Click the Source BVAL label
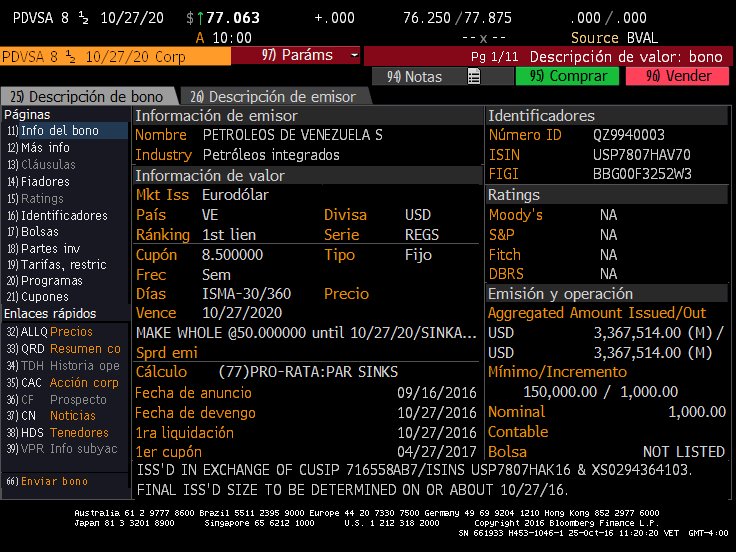The image size is (736, 552). [614, 38]
